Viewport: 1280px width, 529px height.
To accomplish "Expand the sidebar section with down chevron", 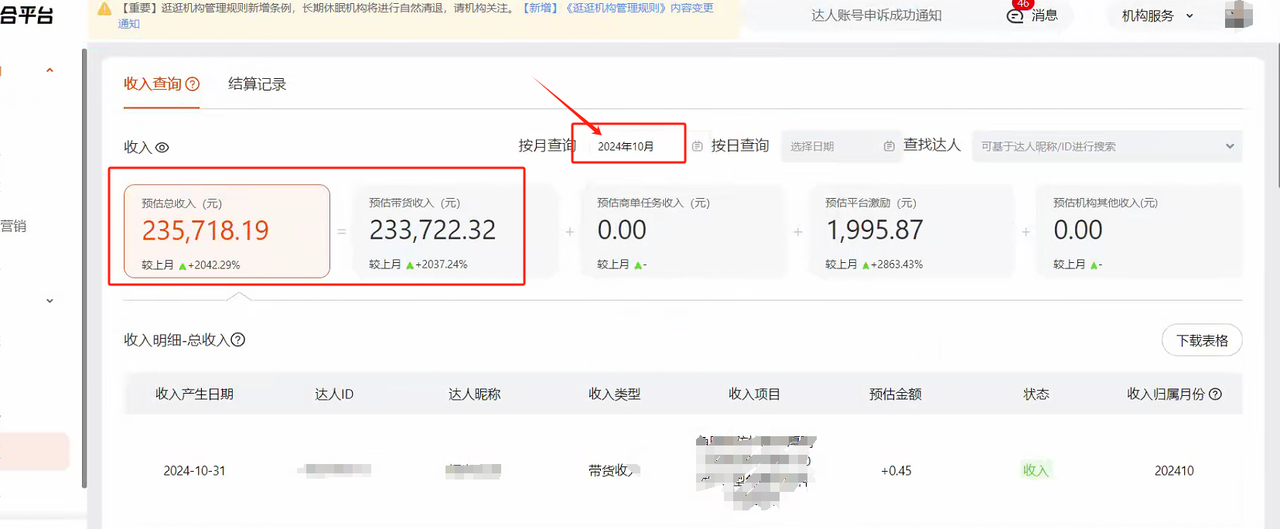I will click(x=49, y=300).
